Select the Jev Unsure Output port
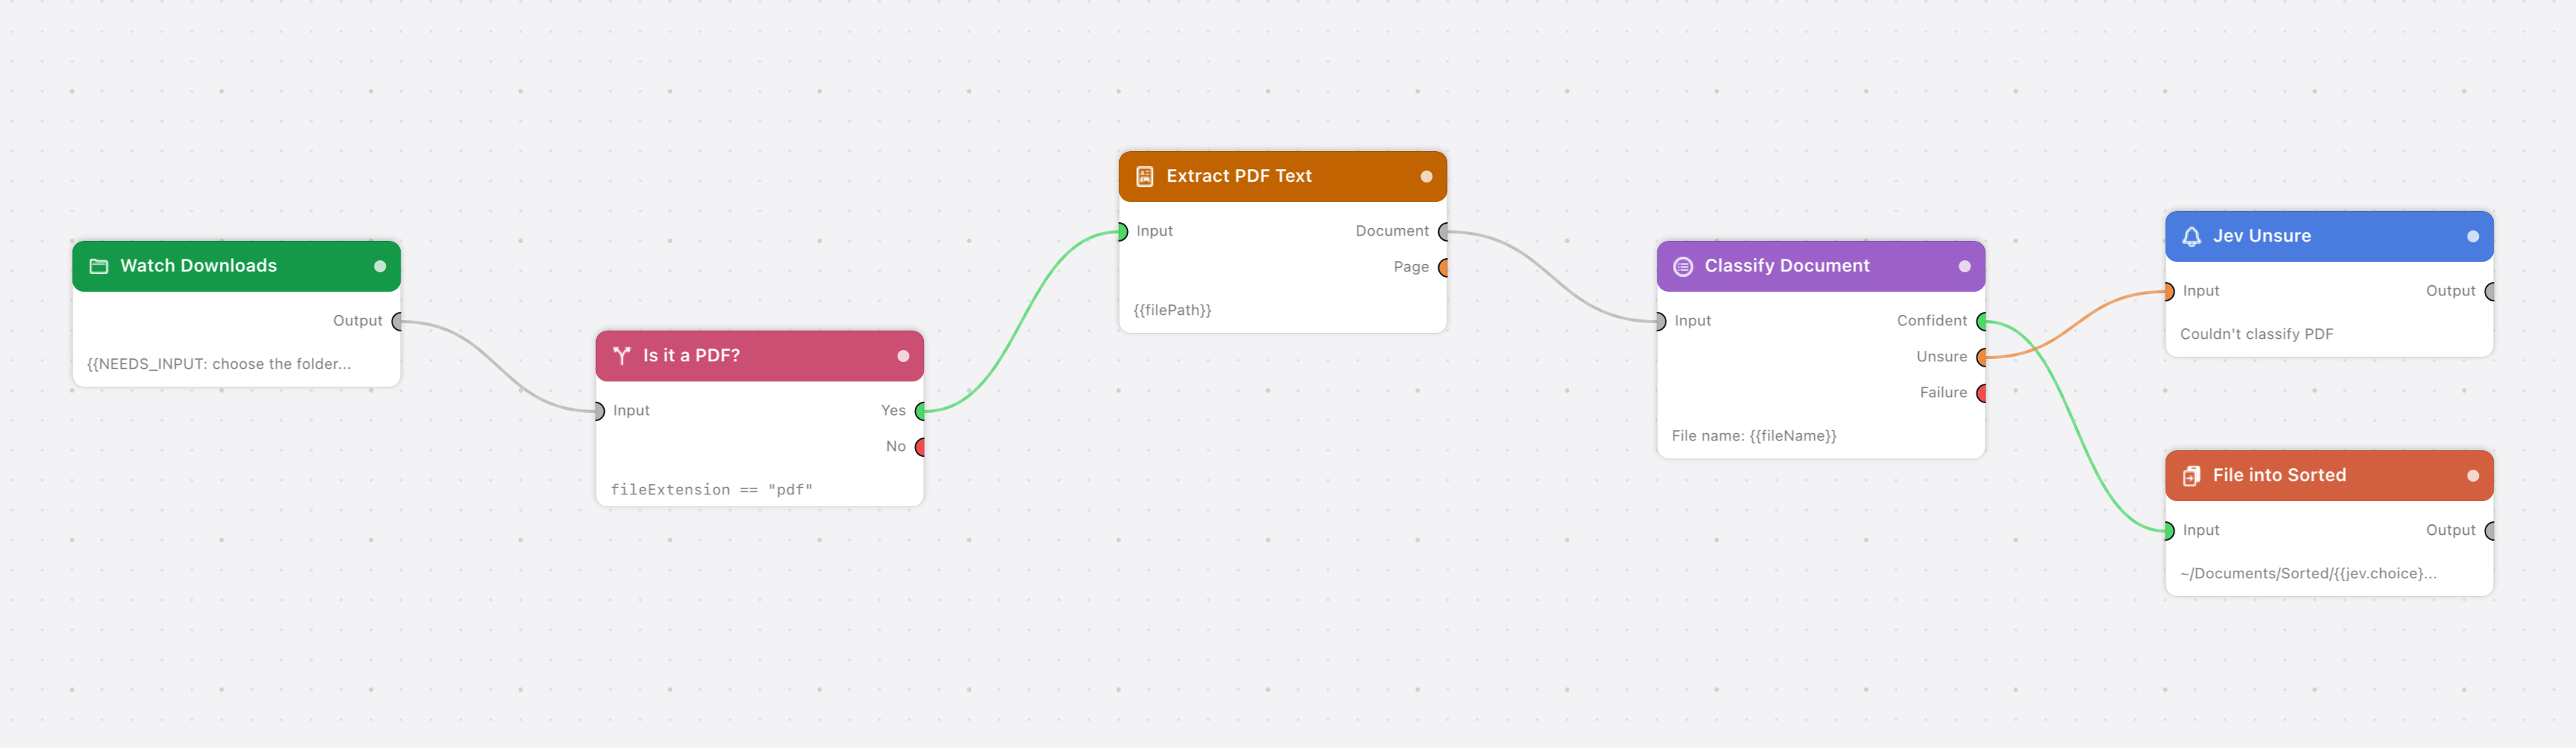 [2489, 291]
